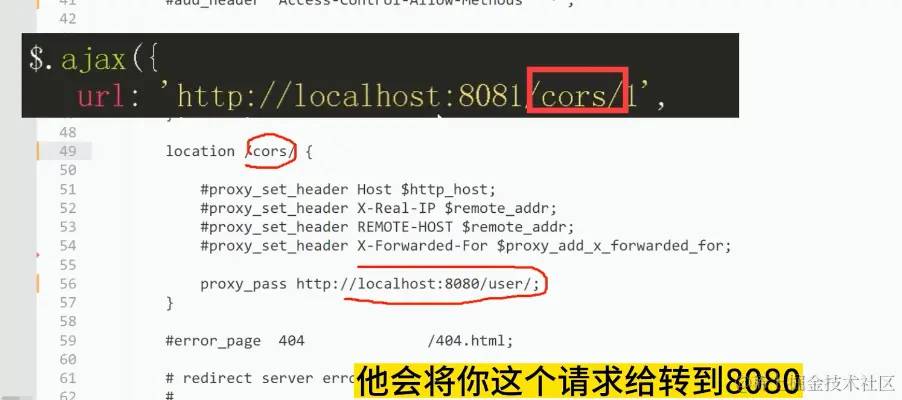
Task: Click the yellow Chinese subtitle caption
Action: [578, 380]
